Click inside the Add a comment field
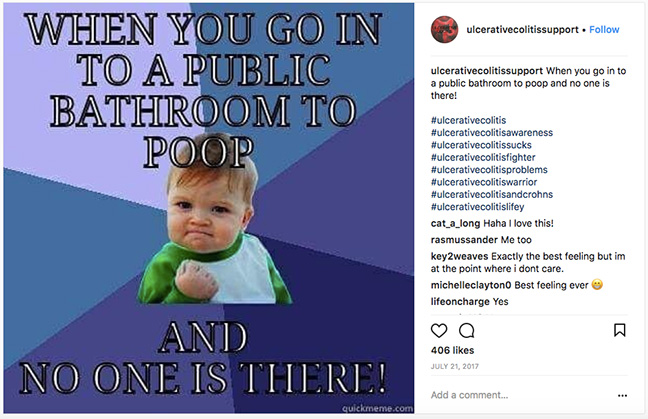Screen dimensions: 648x419 pyautogui.click(x=522, y=395)
